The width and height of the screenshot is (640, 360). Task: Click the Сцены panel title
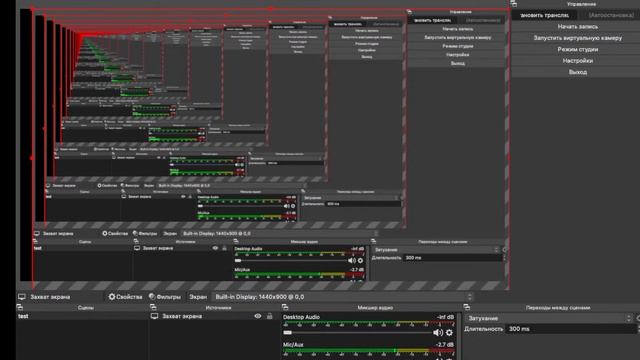[86, 308]
